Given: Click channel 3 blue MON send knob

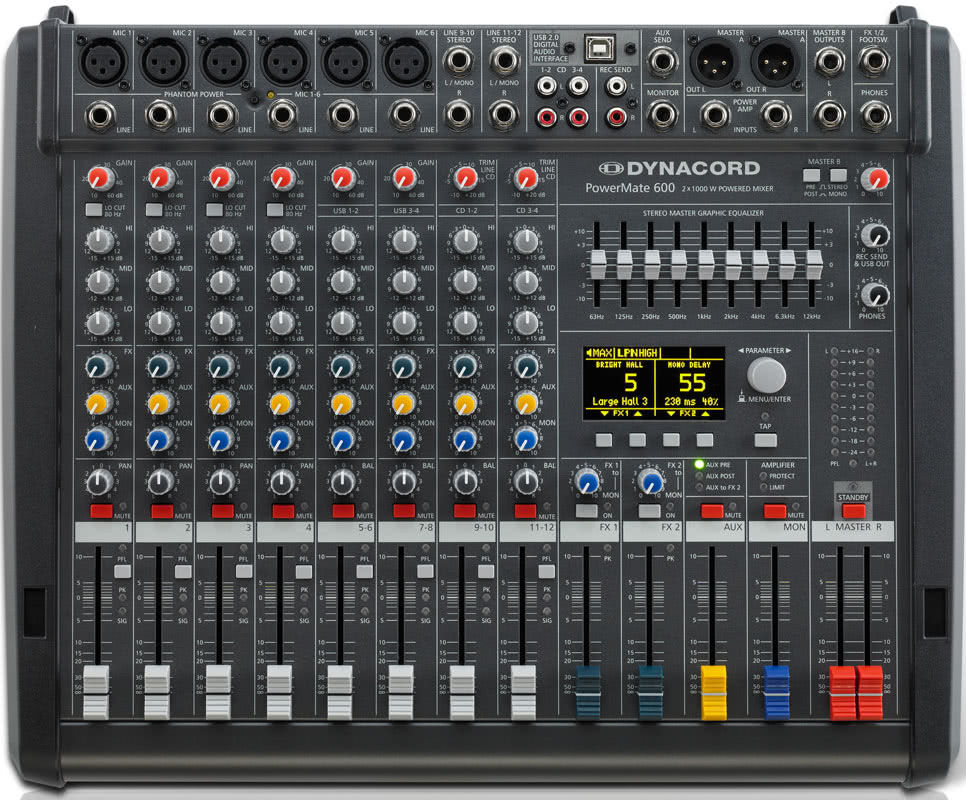Looking at the screenshot, I should click(221, 440).
